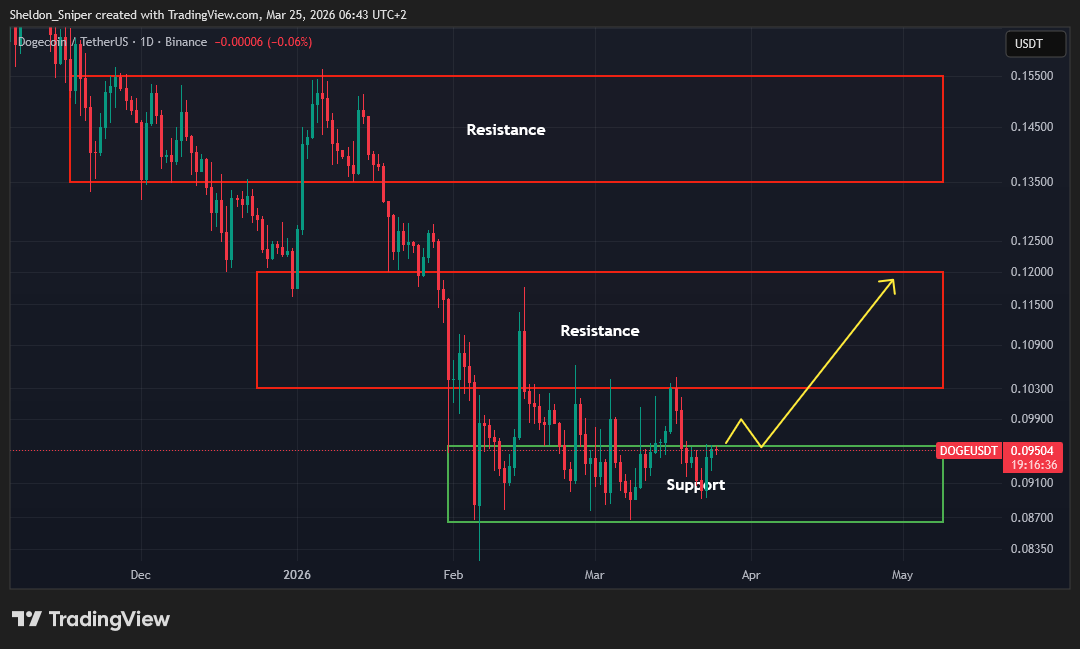Click the 2026 label on the time axis
This screenshot has height=649, width=1080.
click(x=296, y=575)
